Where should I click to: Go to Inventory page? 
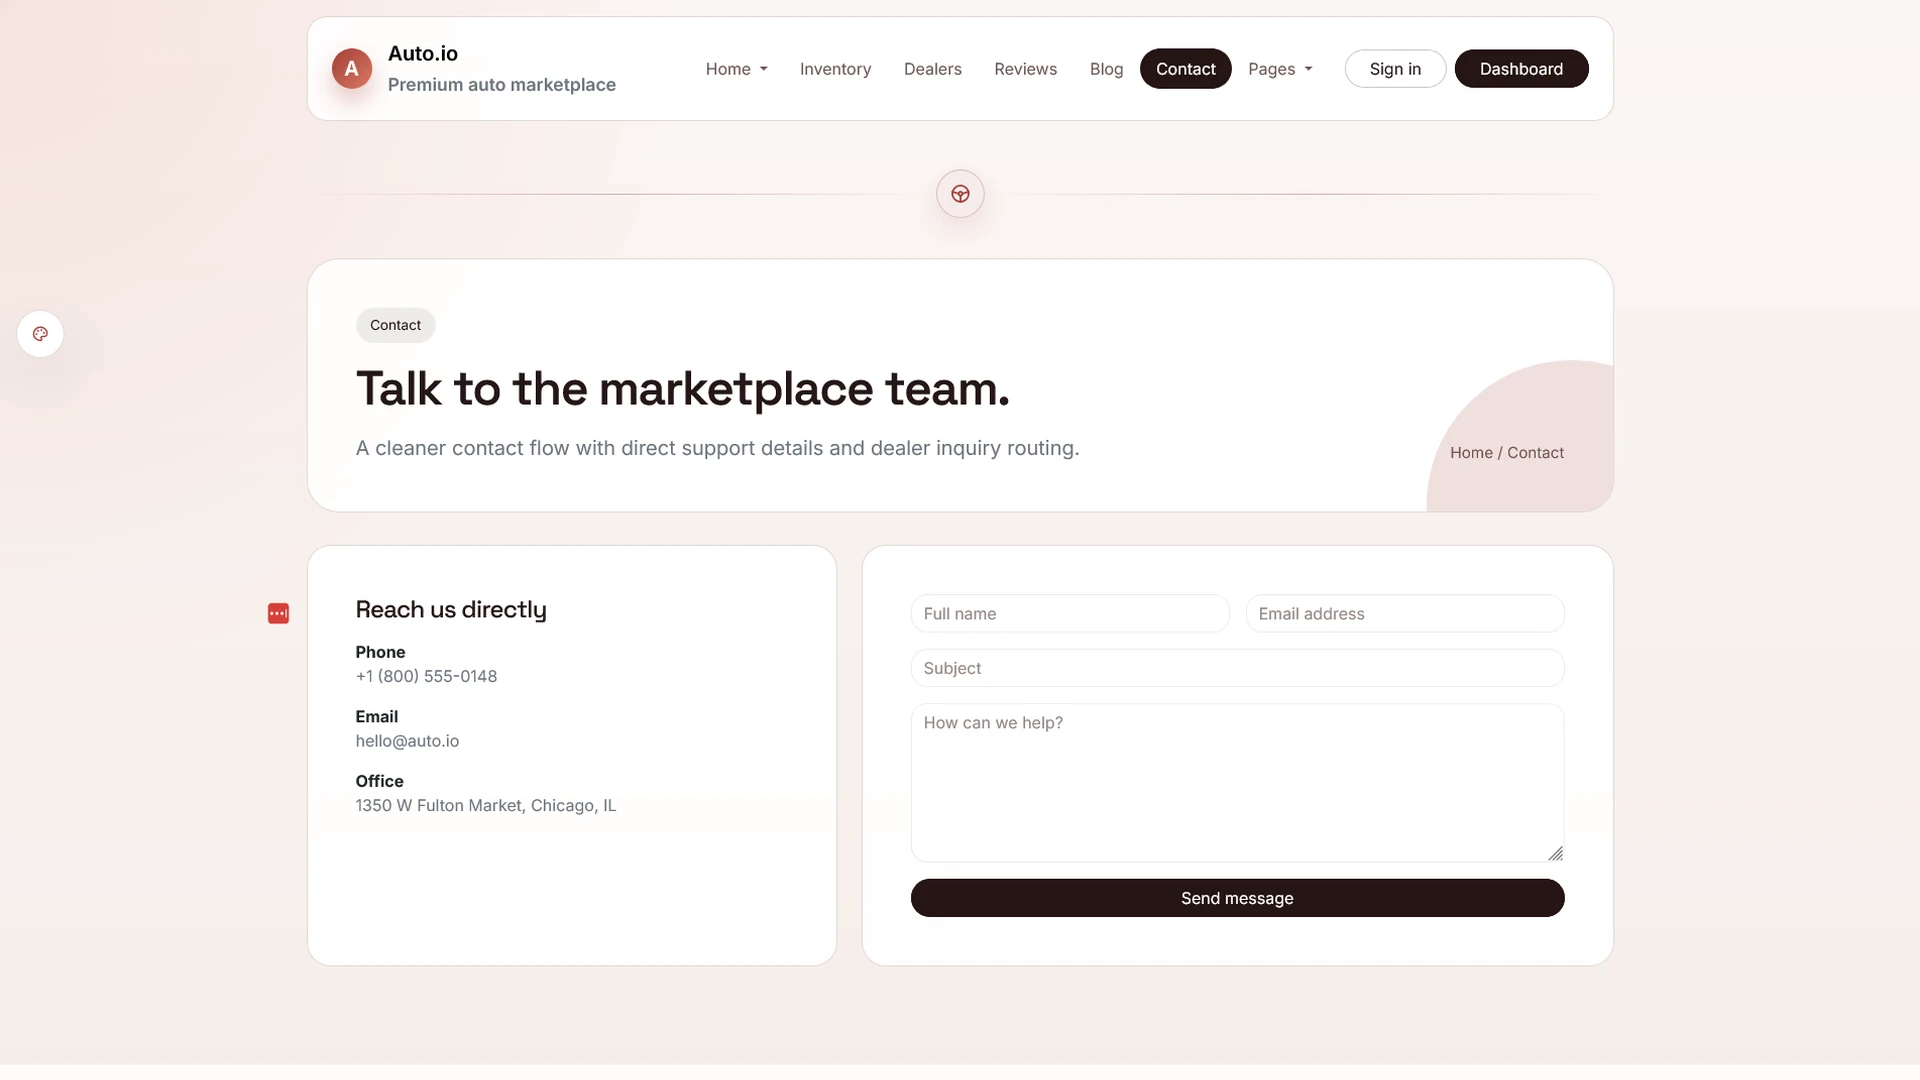point(835,69)
